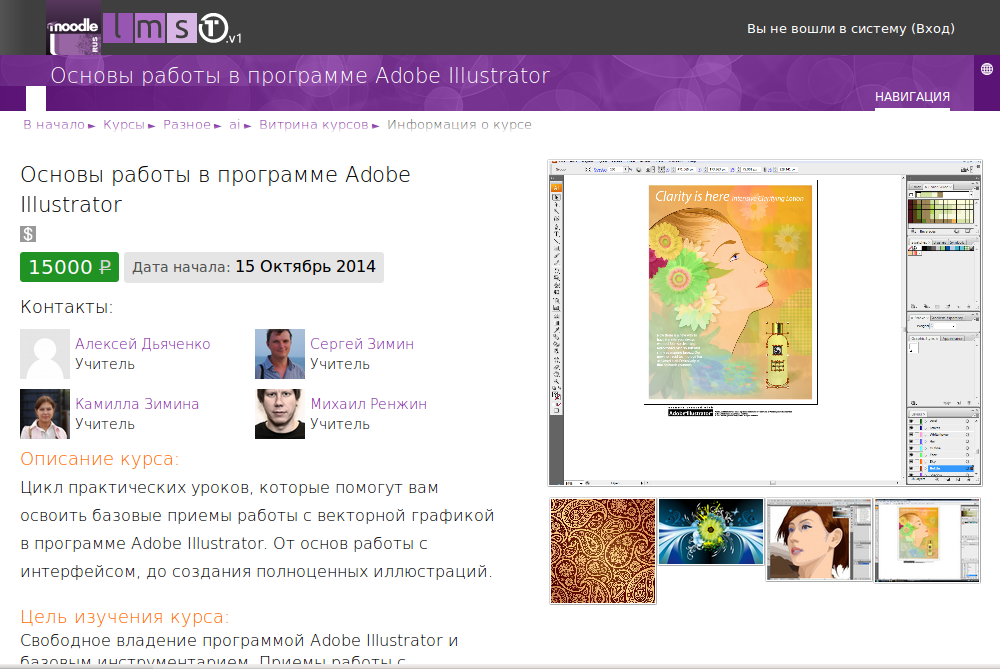This screenshot has height=669, width=1000.
Task: Go to the "В начало" breadcrumb
Action: 54,125
